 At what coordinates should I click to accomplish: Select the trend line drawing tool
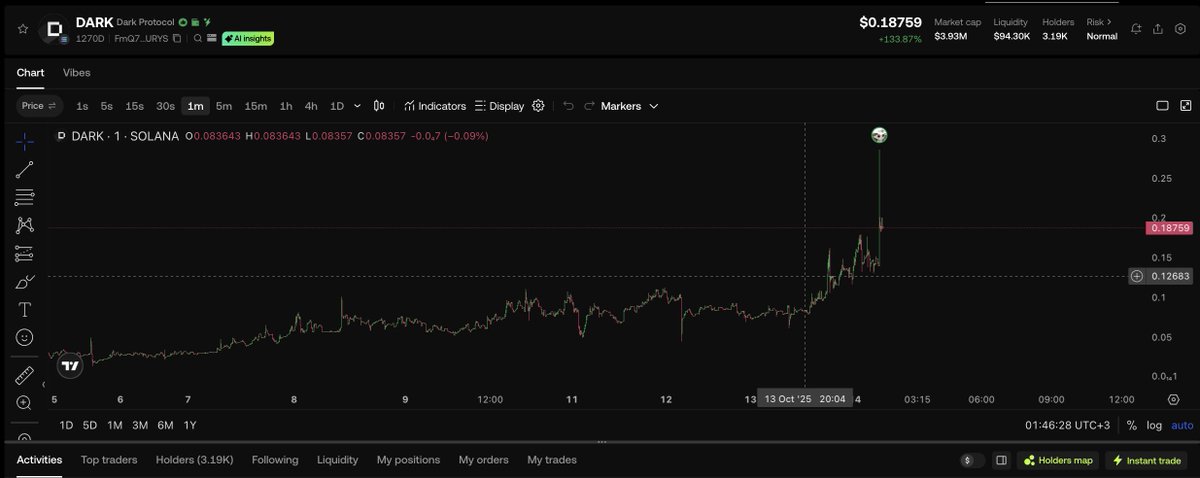click(x=25, y=169)
